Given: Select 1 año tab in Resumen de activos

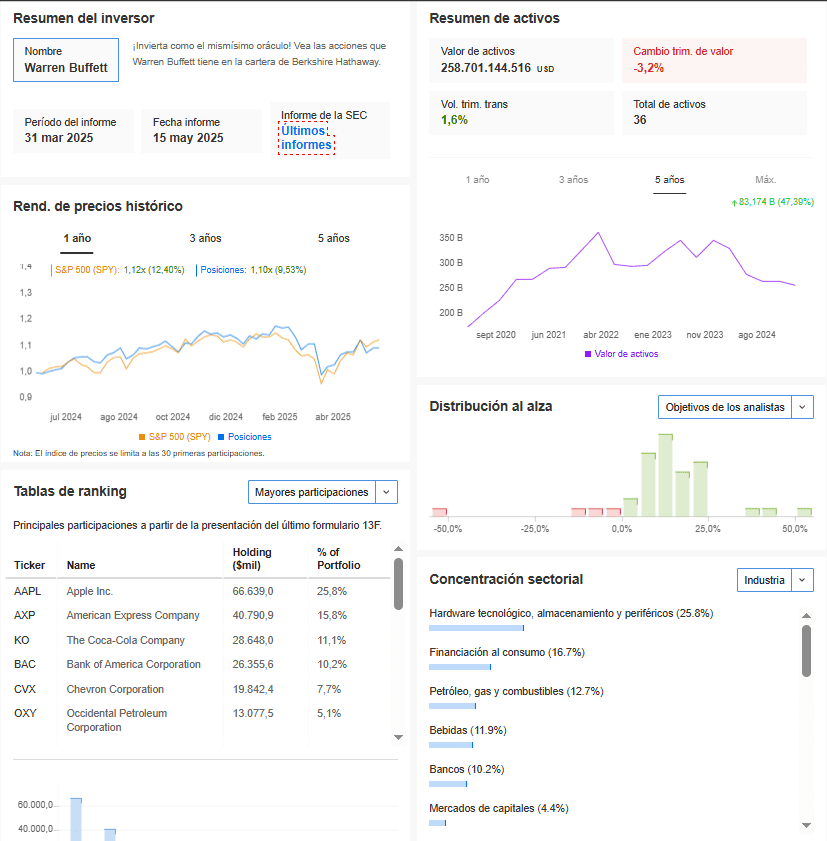Looking at the screenshot, I should [477, 180].
